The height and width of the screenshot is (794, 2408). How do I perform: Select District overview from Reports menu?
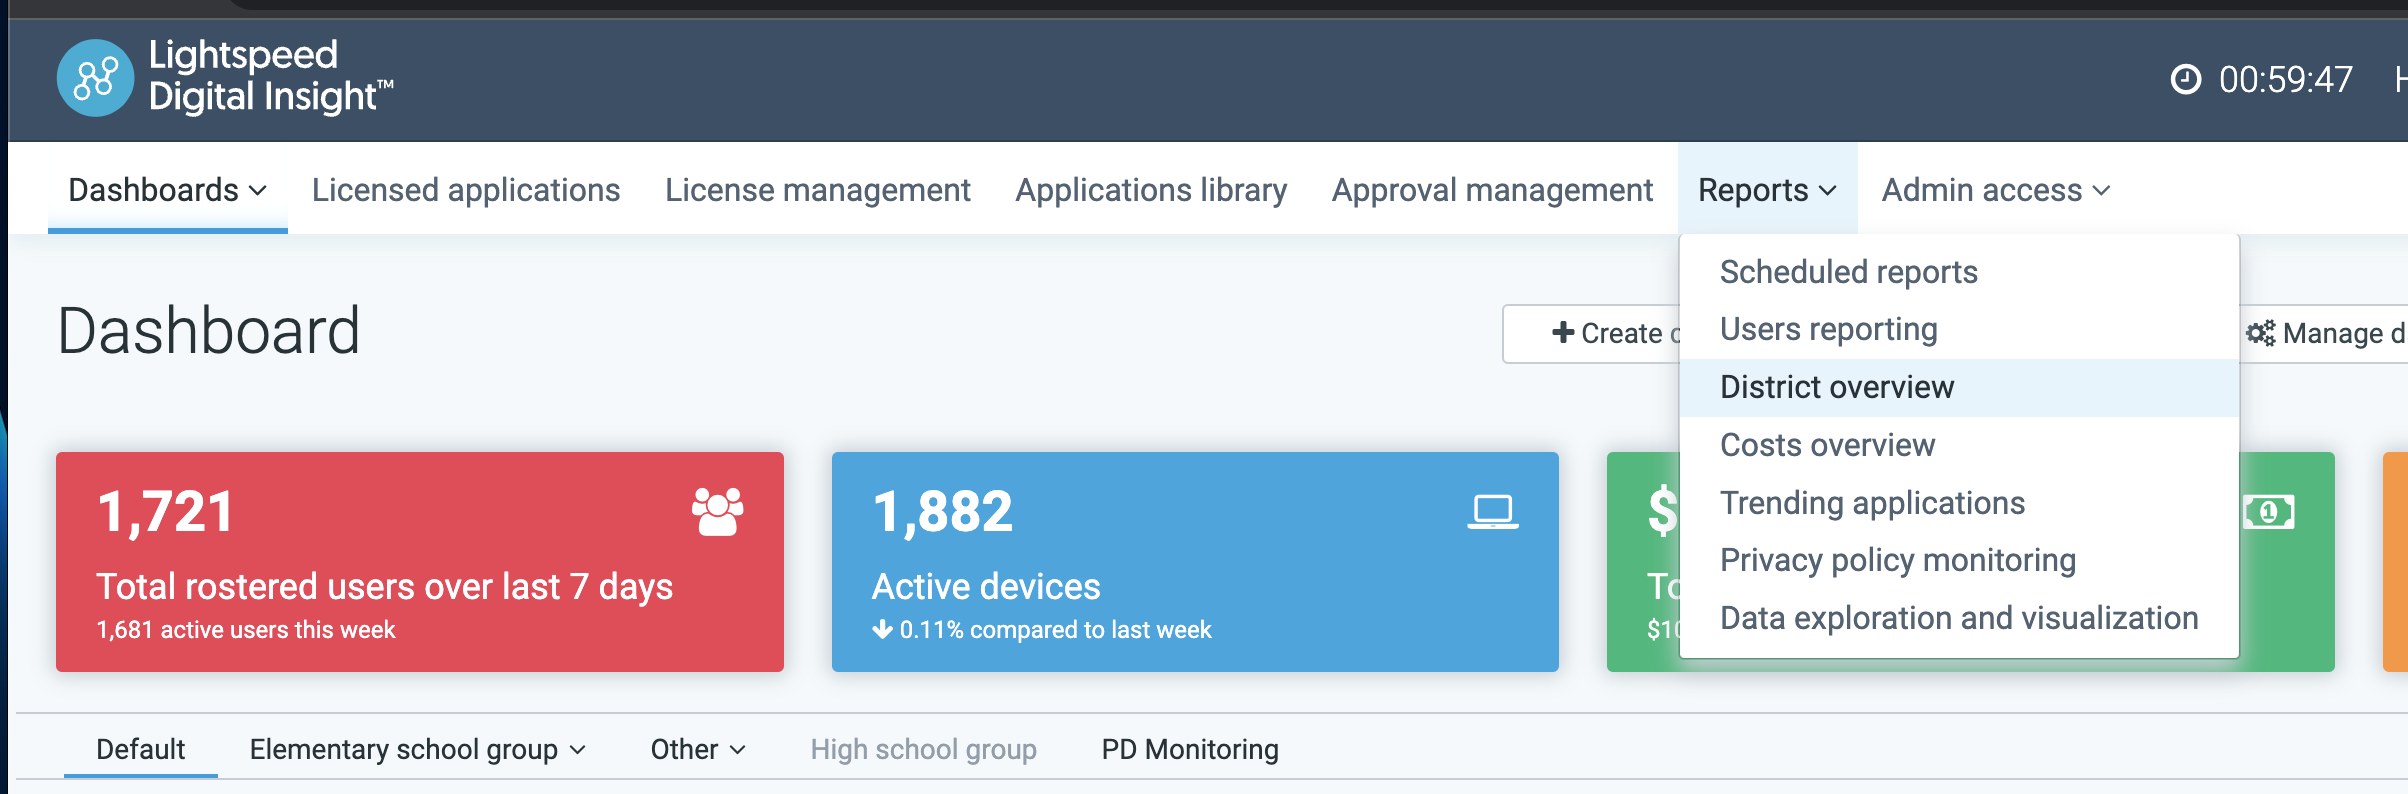[1836, 387]
